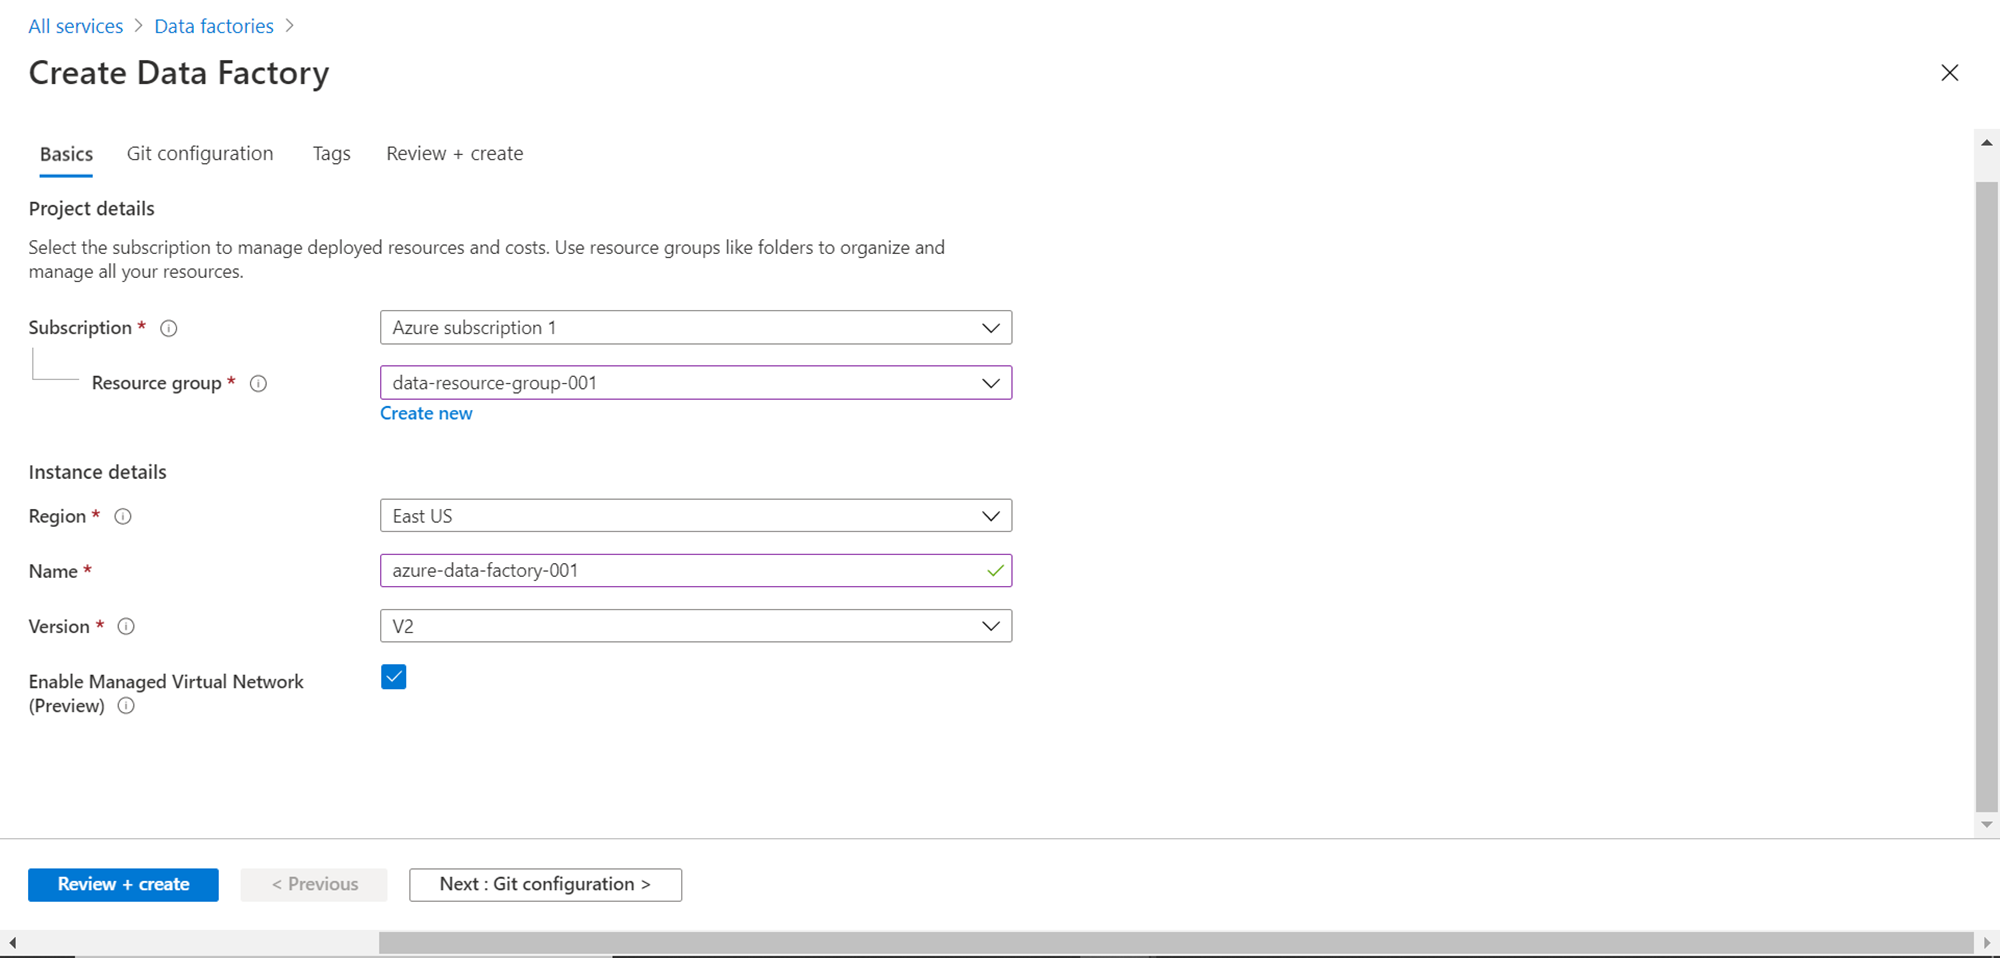Switch to the Tags tab
Viewport: 2000px width, 958px height.
[331, 154]
